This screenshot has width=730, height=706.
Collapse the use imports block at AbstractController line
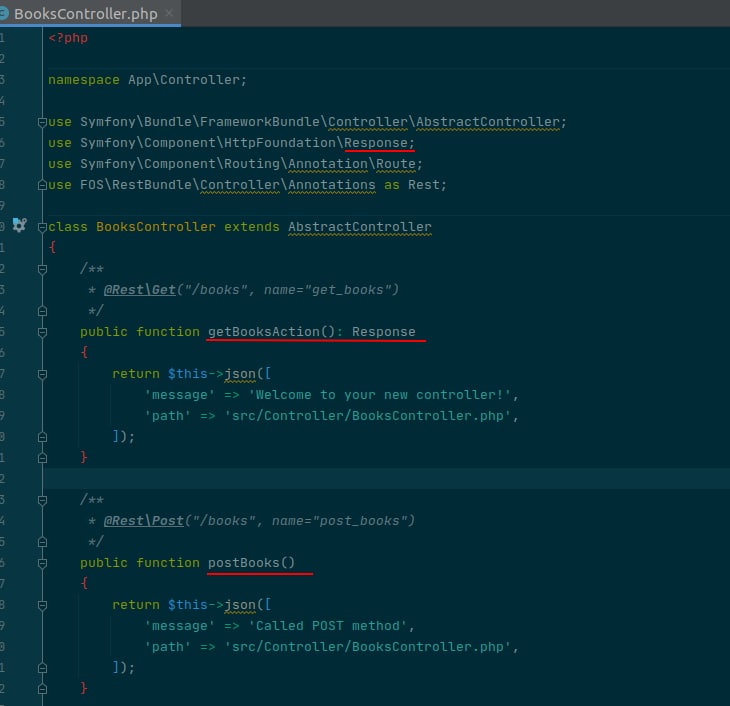42,122
